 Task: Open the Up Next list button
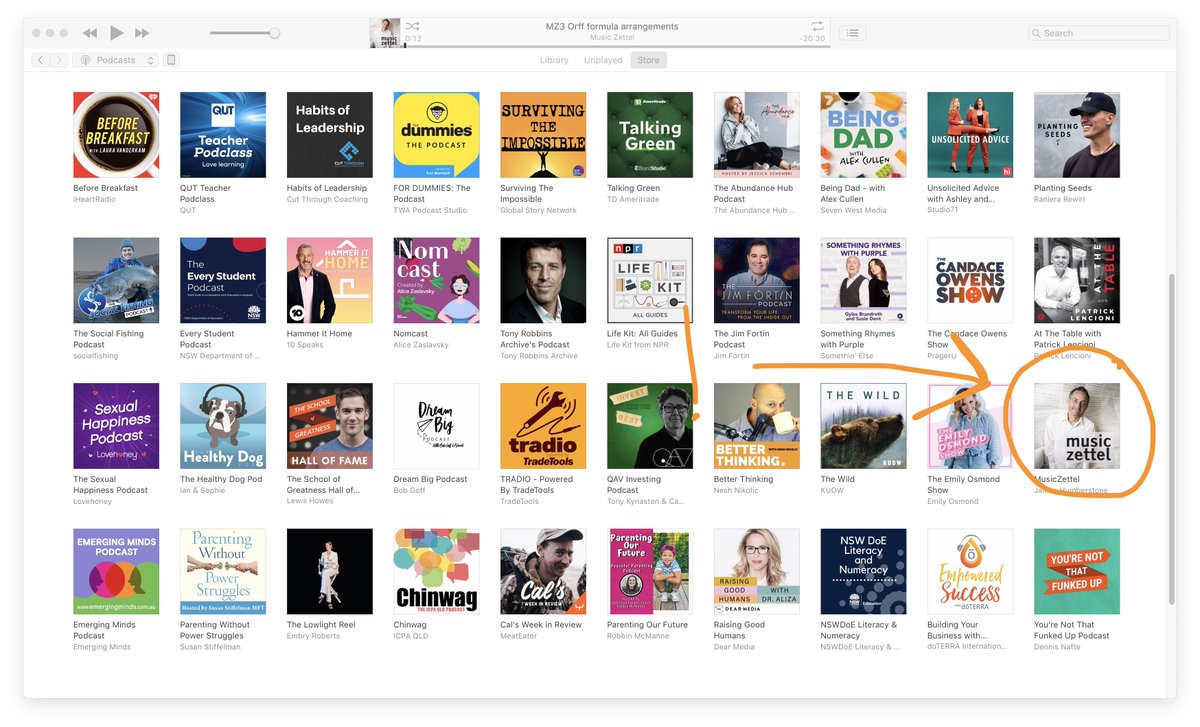(852, 33)
